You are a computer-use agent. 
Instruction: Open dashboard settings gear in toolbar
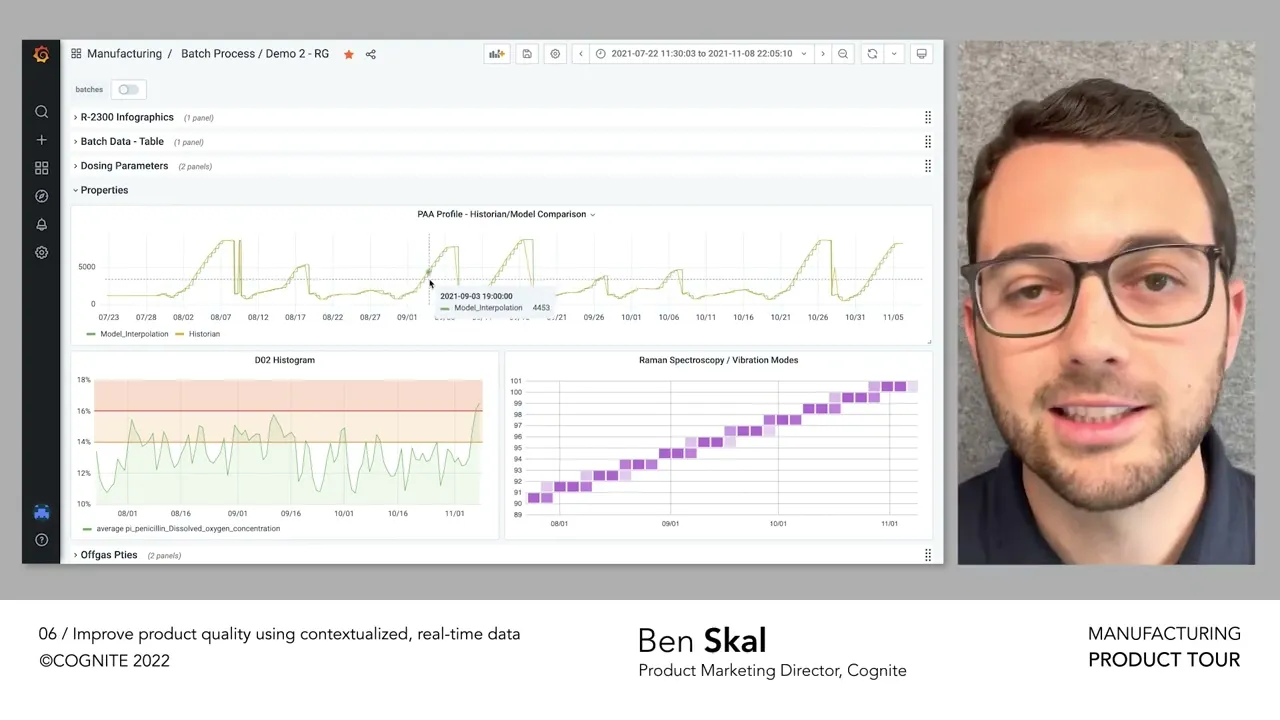click(x=555, y=54)
